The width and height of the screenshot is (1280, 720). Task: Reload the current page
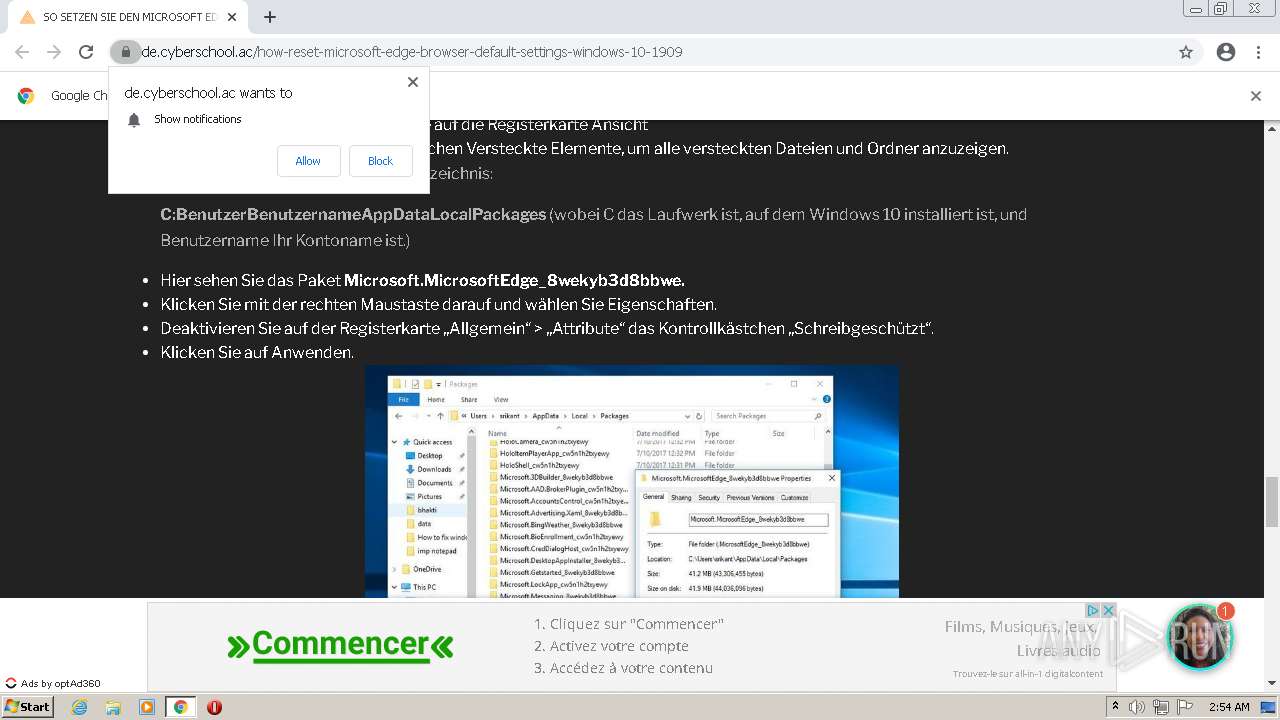point(86,52)
